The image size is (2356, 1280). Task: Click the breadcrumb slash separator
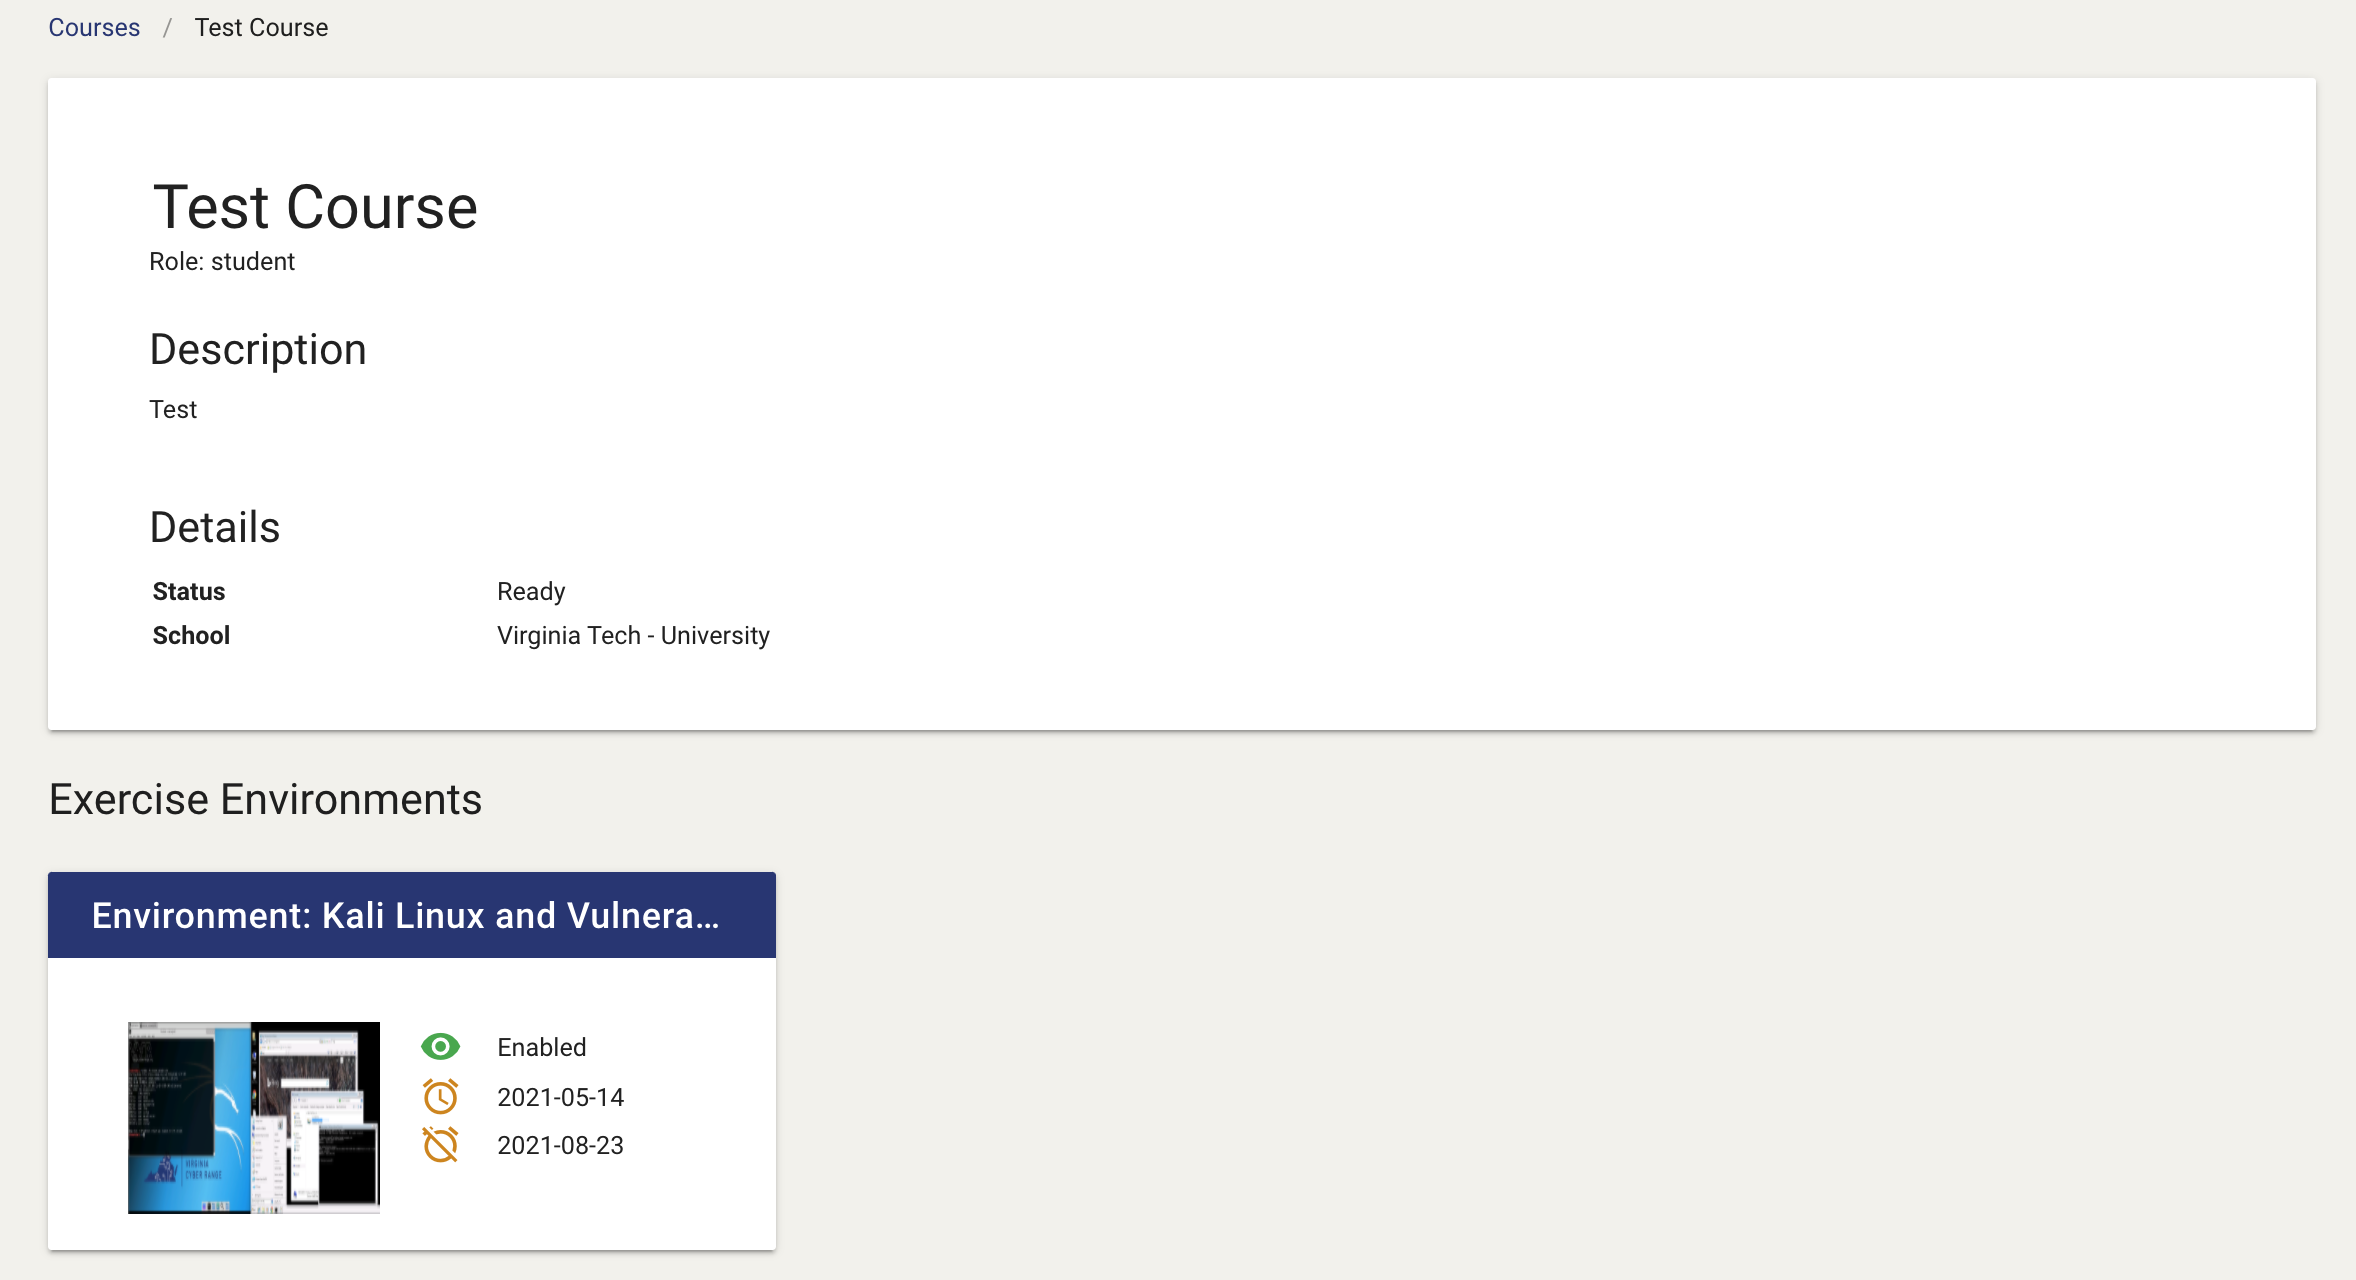pos(167,27)
